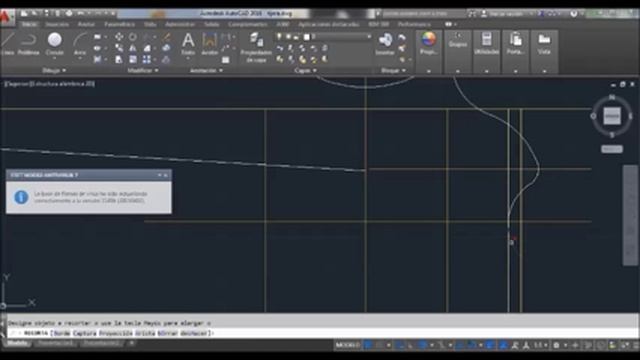Insert a table from Anotación panel
The height and width of the screenshot is (360, 640).
click(x=225, y=60)
